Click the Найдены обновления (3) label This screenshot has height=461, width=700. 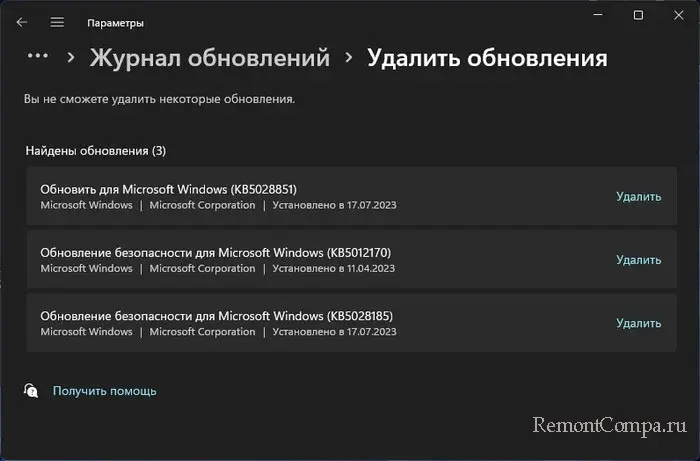coord(96,151)
